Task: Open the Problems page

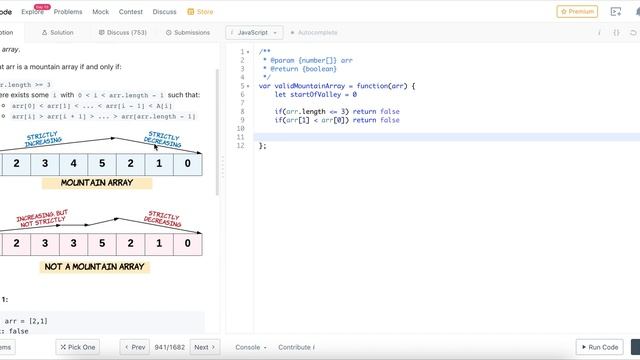Action: [x=68, y=12]
